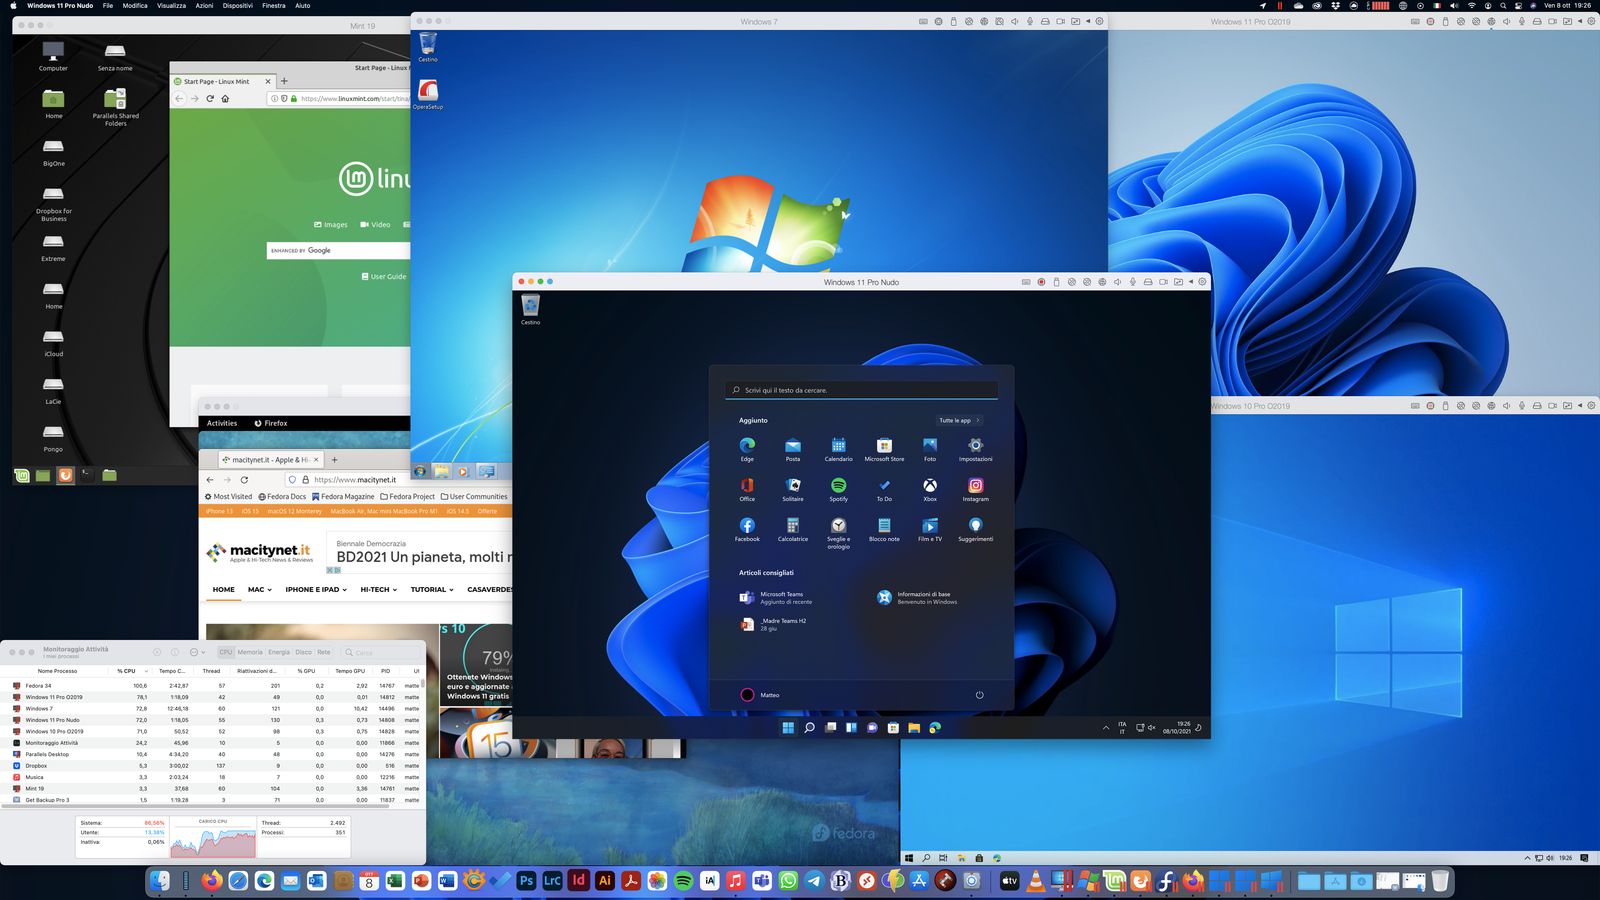Open Impostazioni settings gear in Start menu
The height and width of the screenshot is (900, 1600).
pyautogui.click(x=976, y=448)
